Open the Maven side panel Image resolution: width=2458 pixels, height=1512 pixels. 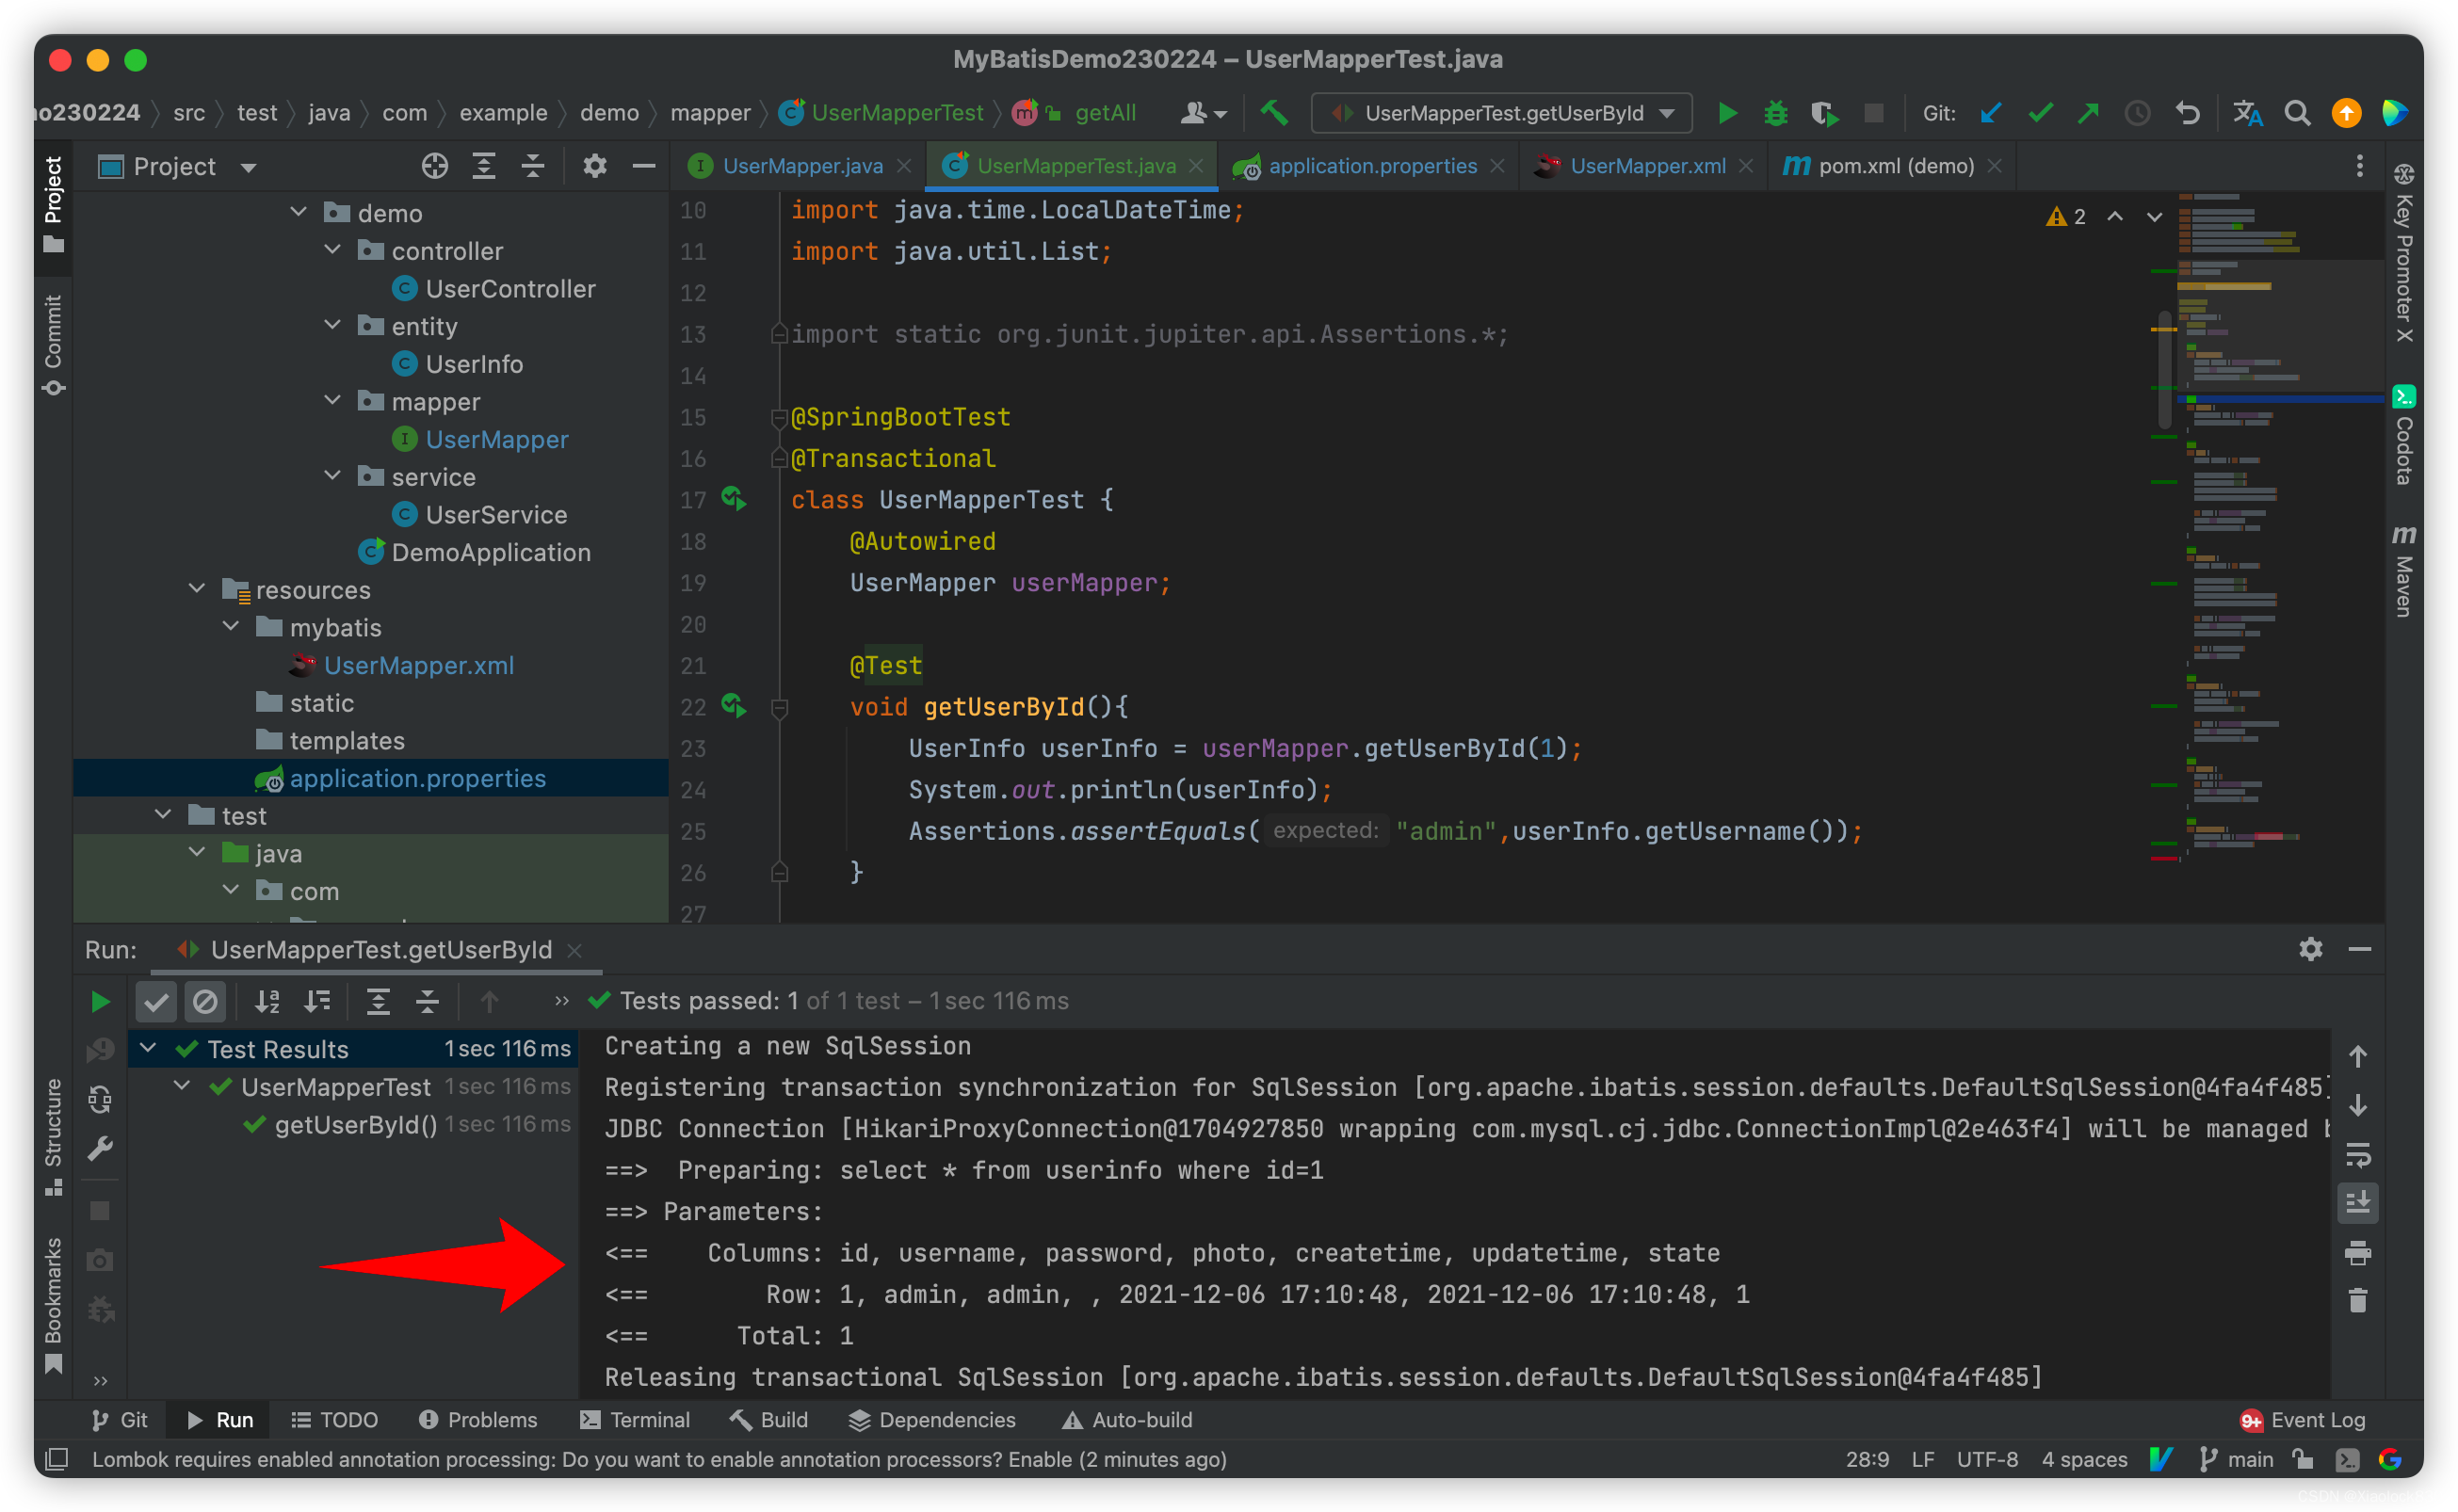pos(2404,570)
